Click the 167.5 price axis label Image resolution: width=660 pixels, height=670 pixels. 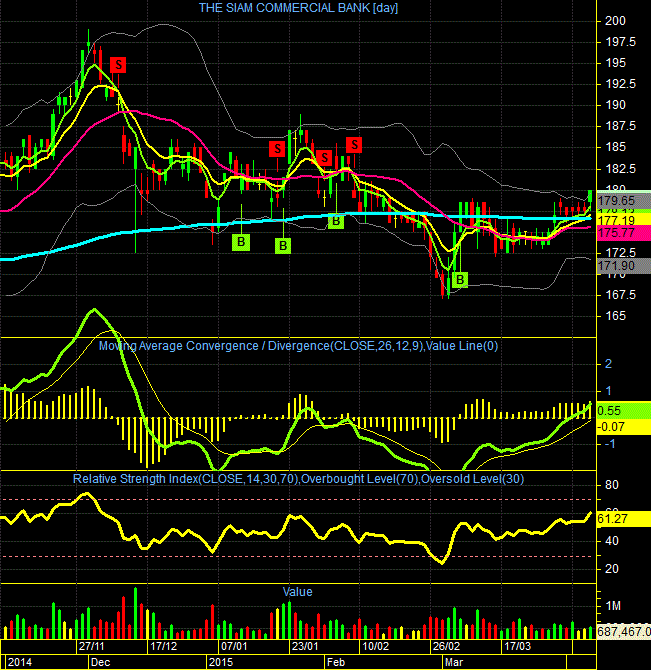(x=621, y=295)
